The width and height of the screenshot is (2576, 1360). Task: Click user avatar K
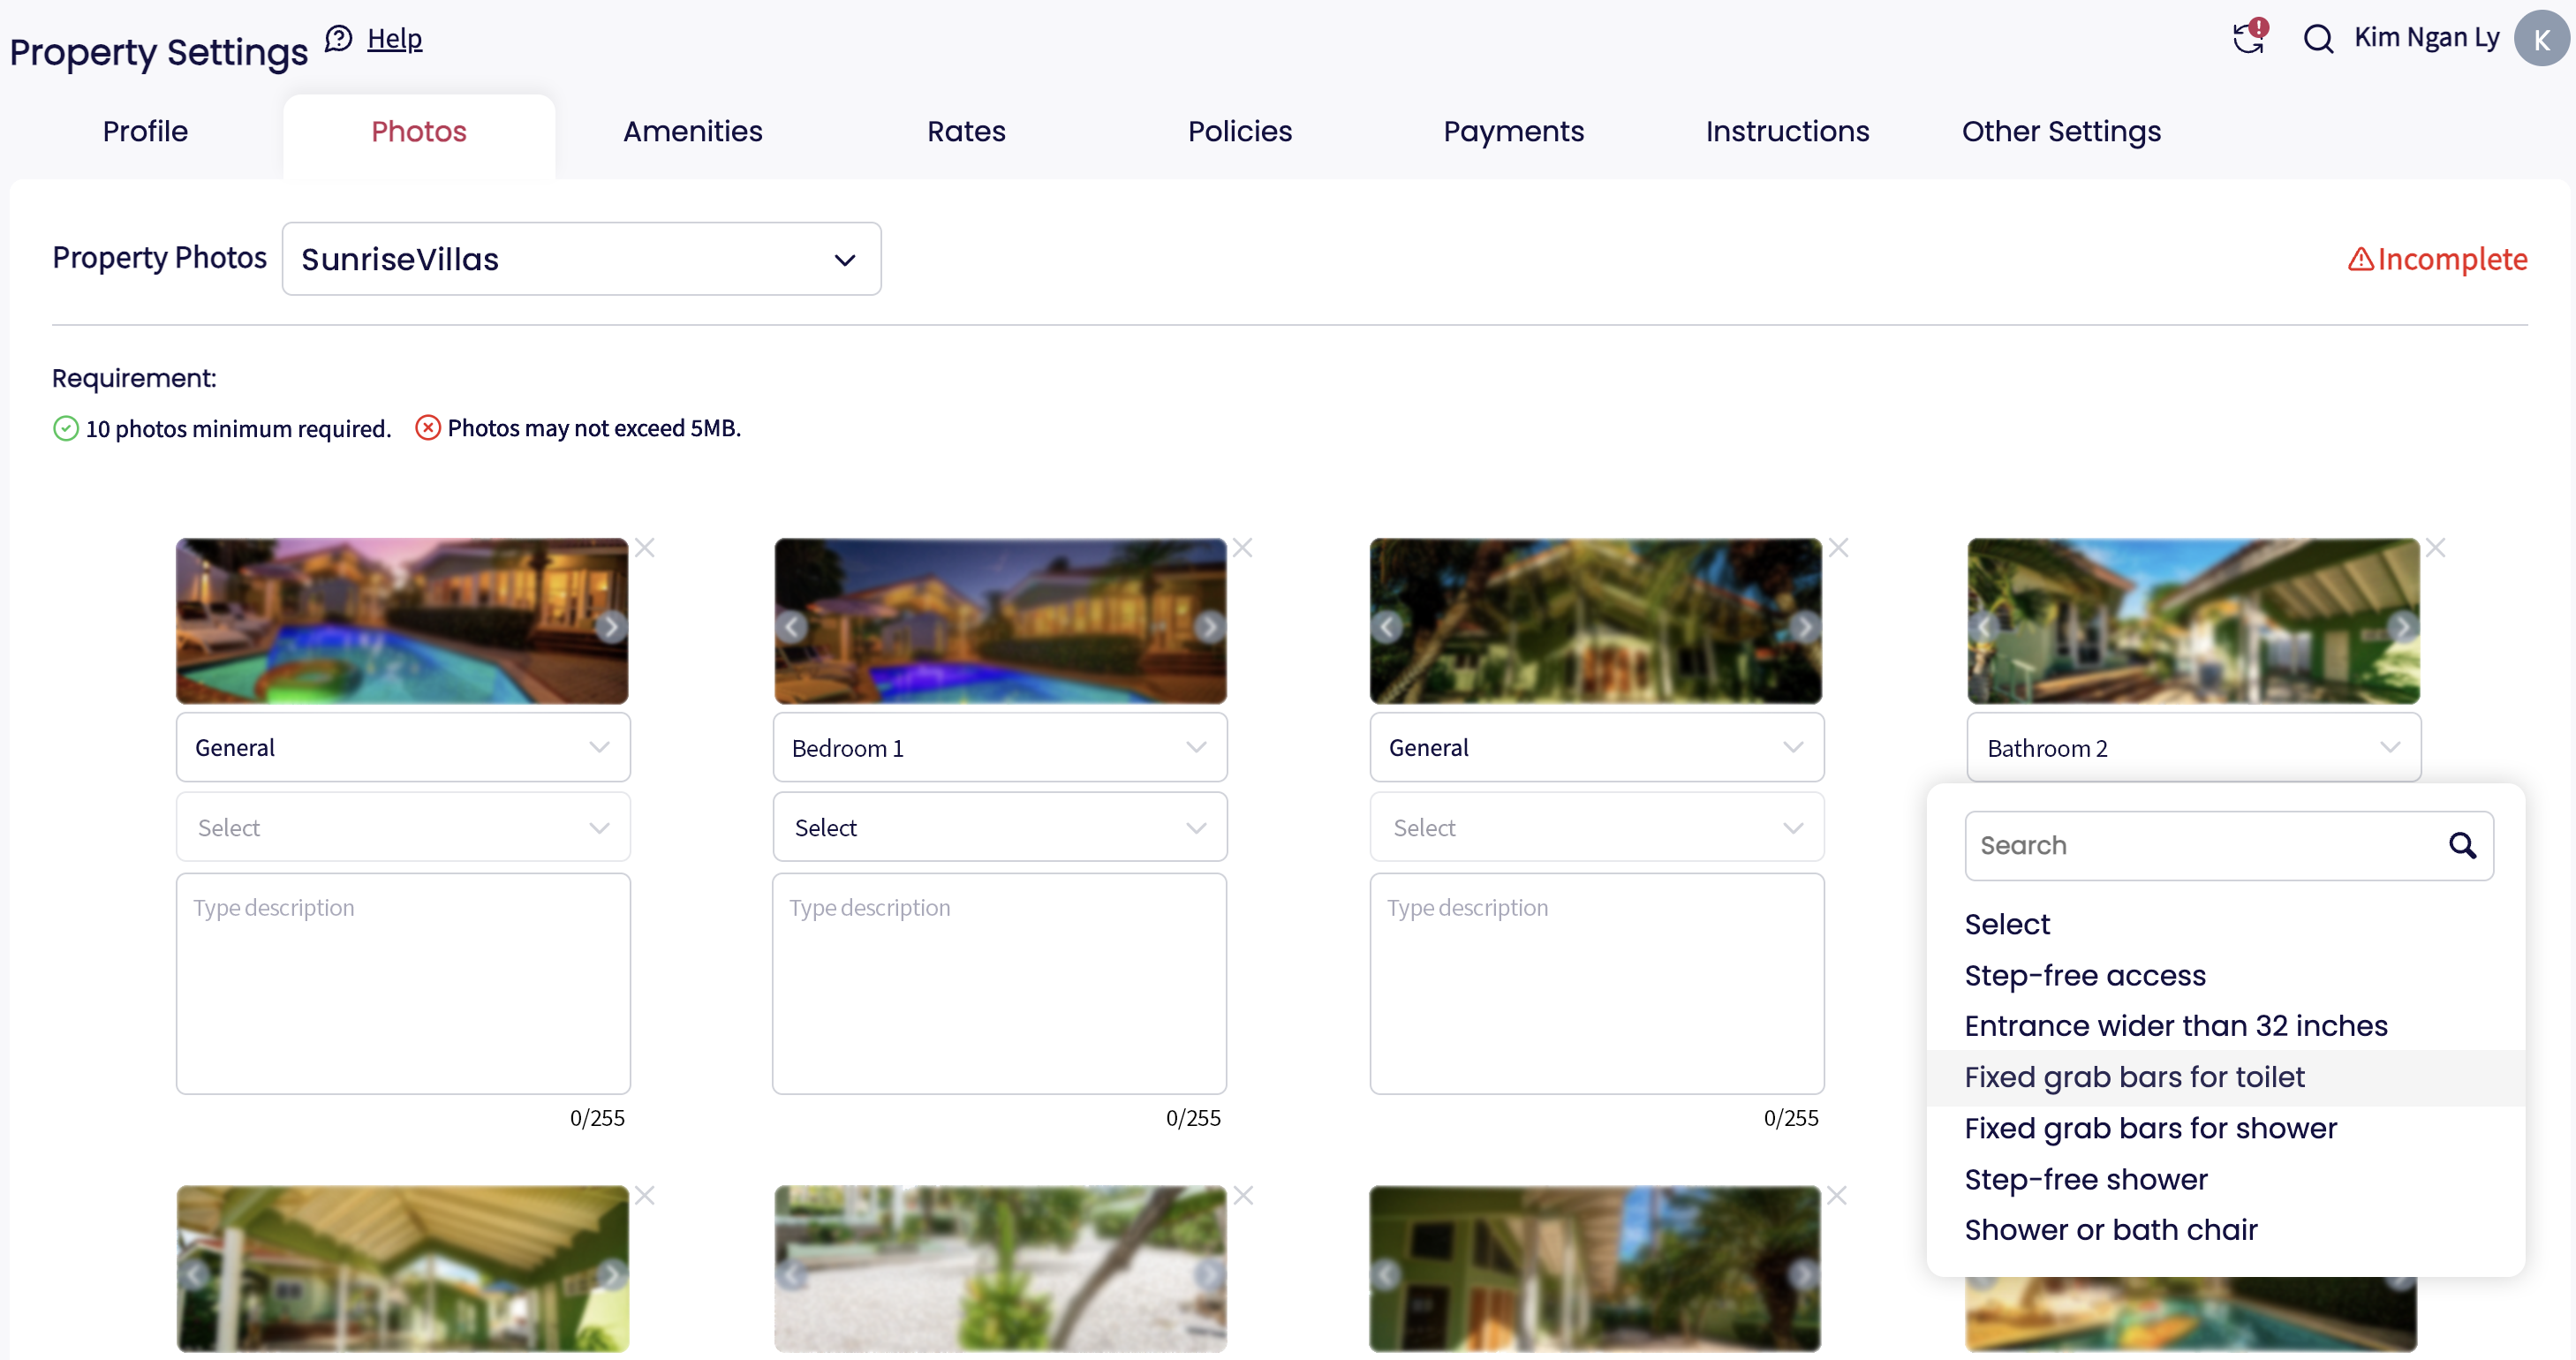pyautogui.click(x=2541, y=39)
